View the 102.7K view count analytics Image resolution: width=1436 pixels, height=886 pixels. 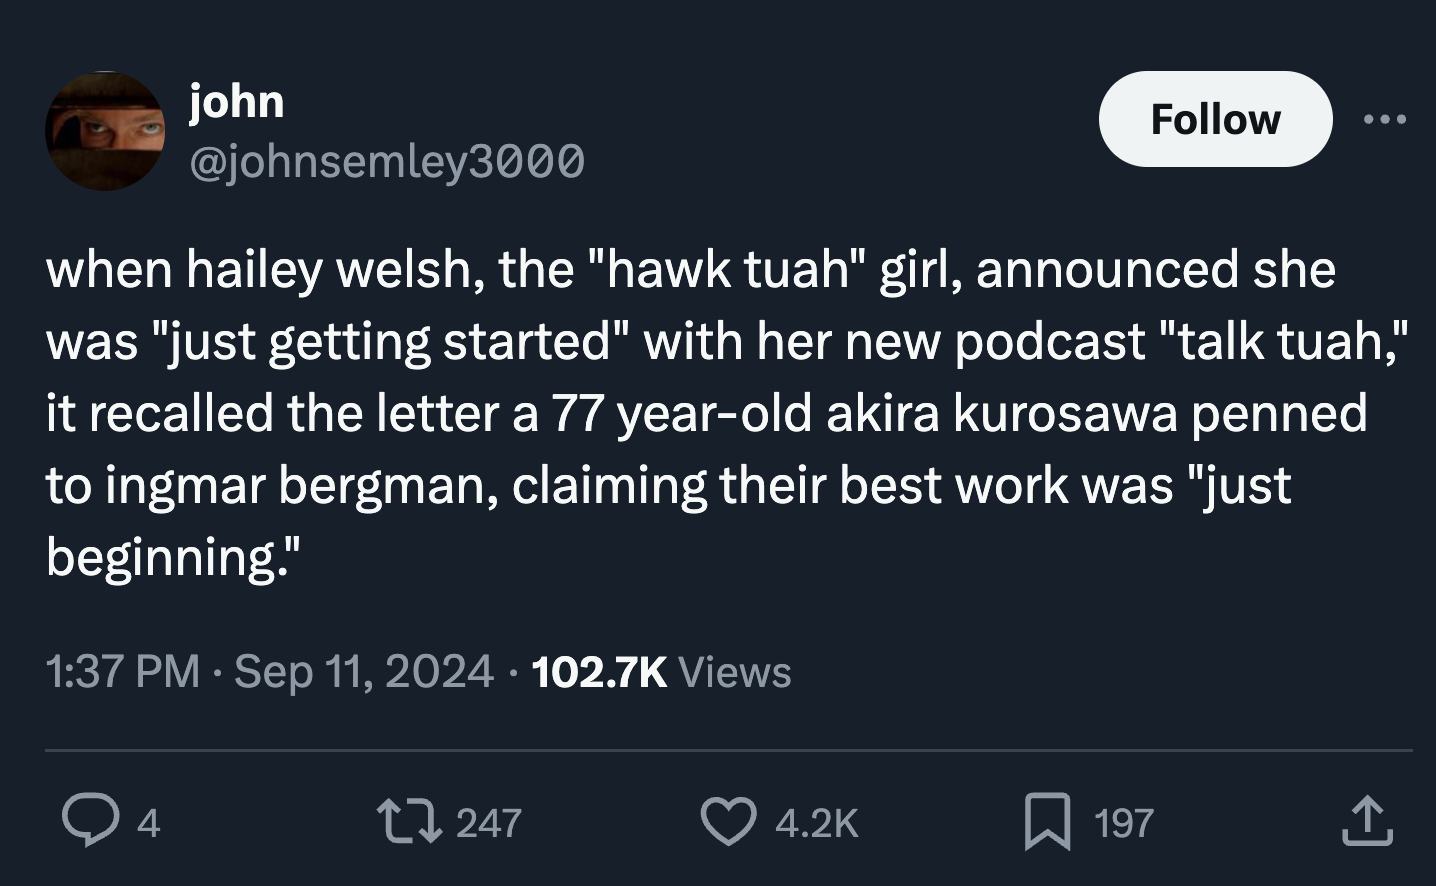pyautogui.click(x=598, y=671)
